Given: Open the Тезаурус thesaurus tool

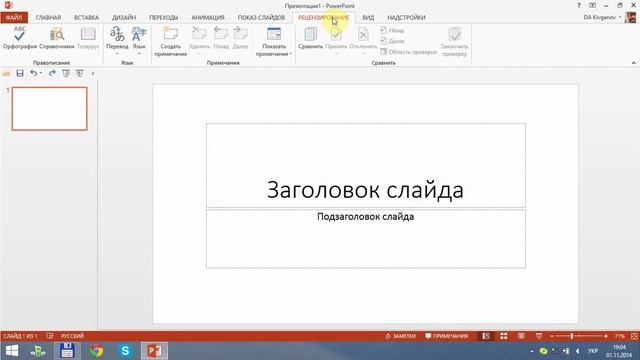Looking at the screenshot, I should click(88, 38).
